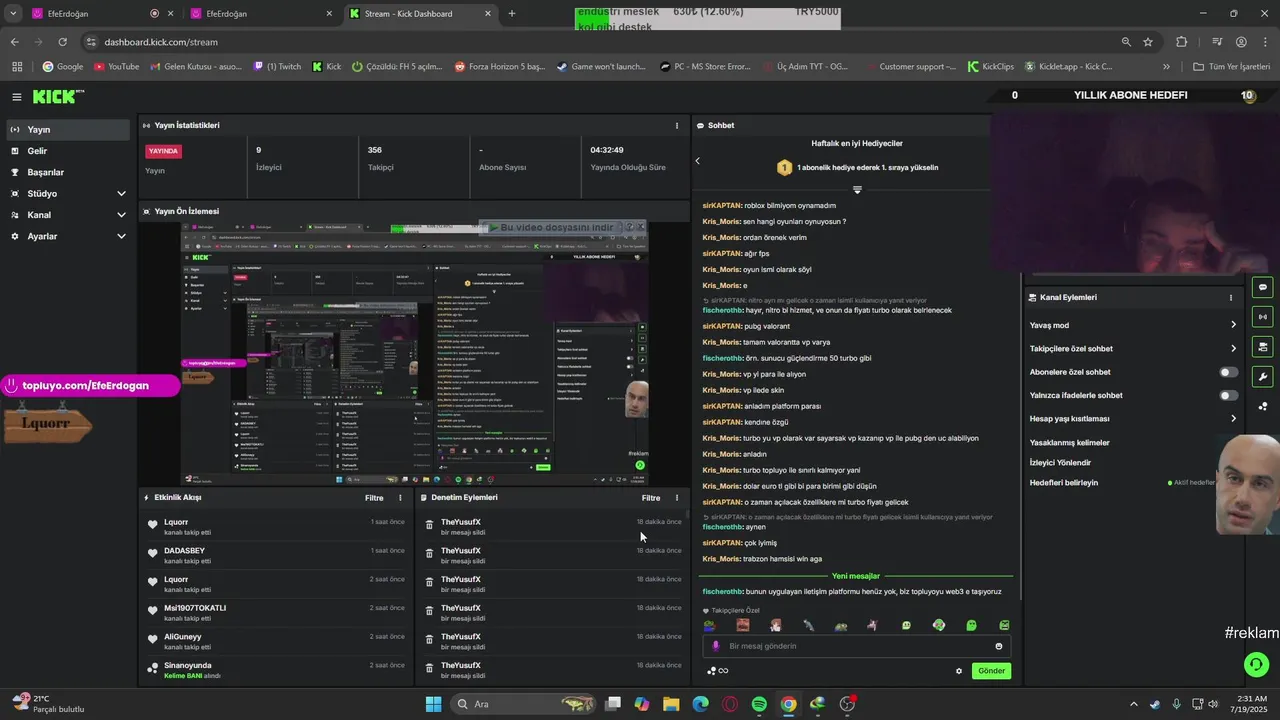Show more bookmarks with double-chevron

pyautogui.click(x=1166, y=67)
